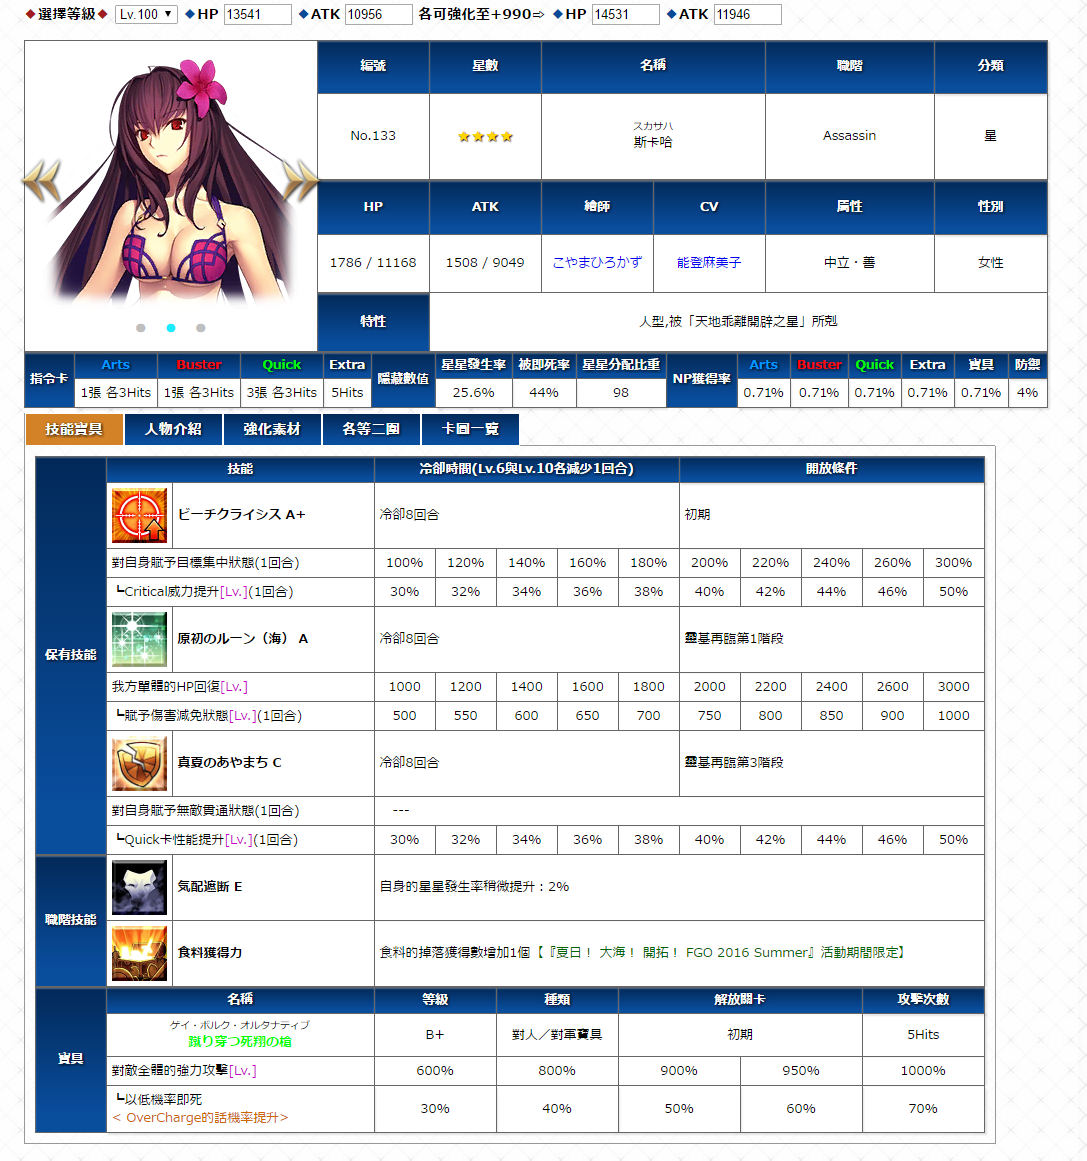Open voice actor link 能登麻美子
Image resolution: width=1087 pixels, height=1161 pixels.
pos(709,262)
